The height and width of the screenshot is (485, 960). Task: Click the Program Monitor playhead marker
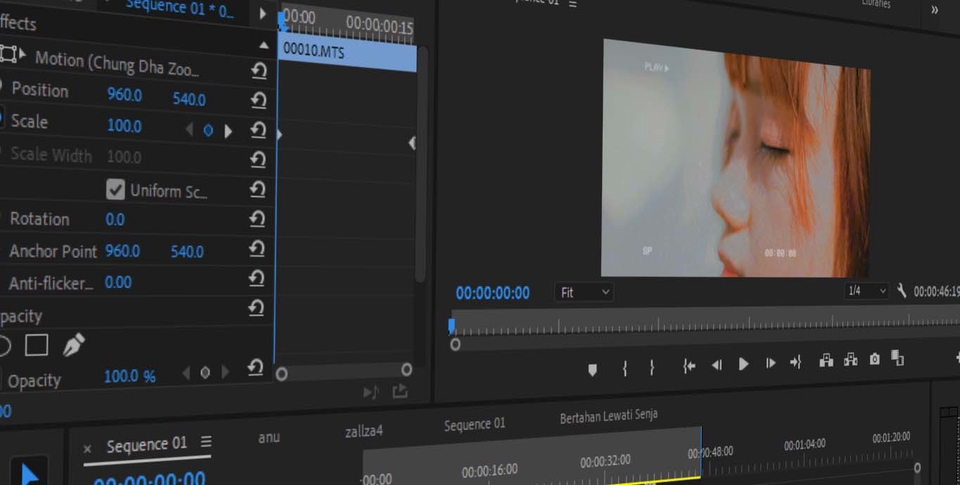click(451, 325)
